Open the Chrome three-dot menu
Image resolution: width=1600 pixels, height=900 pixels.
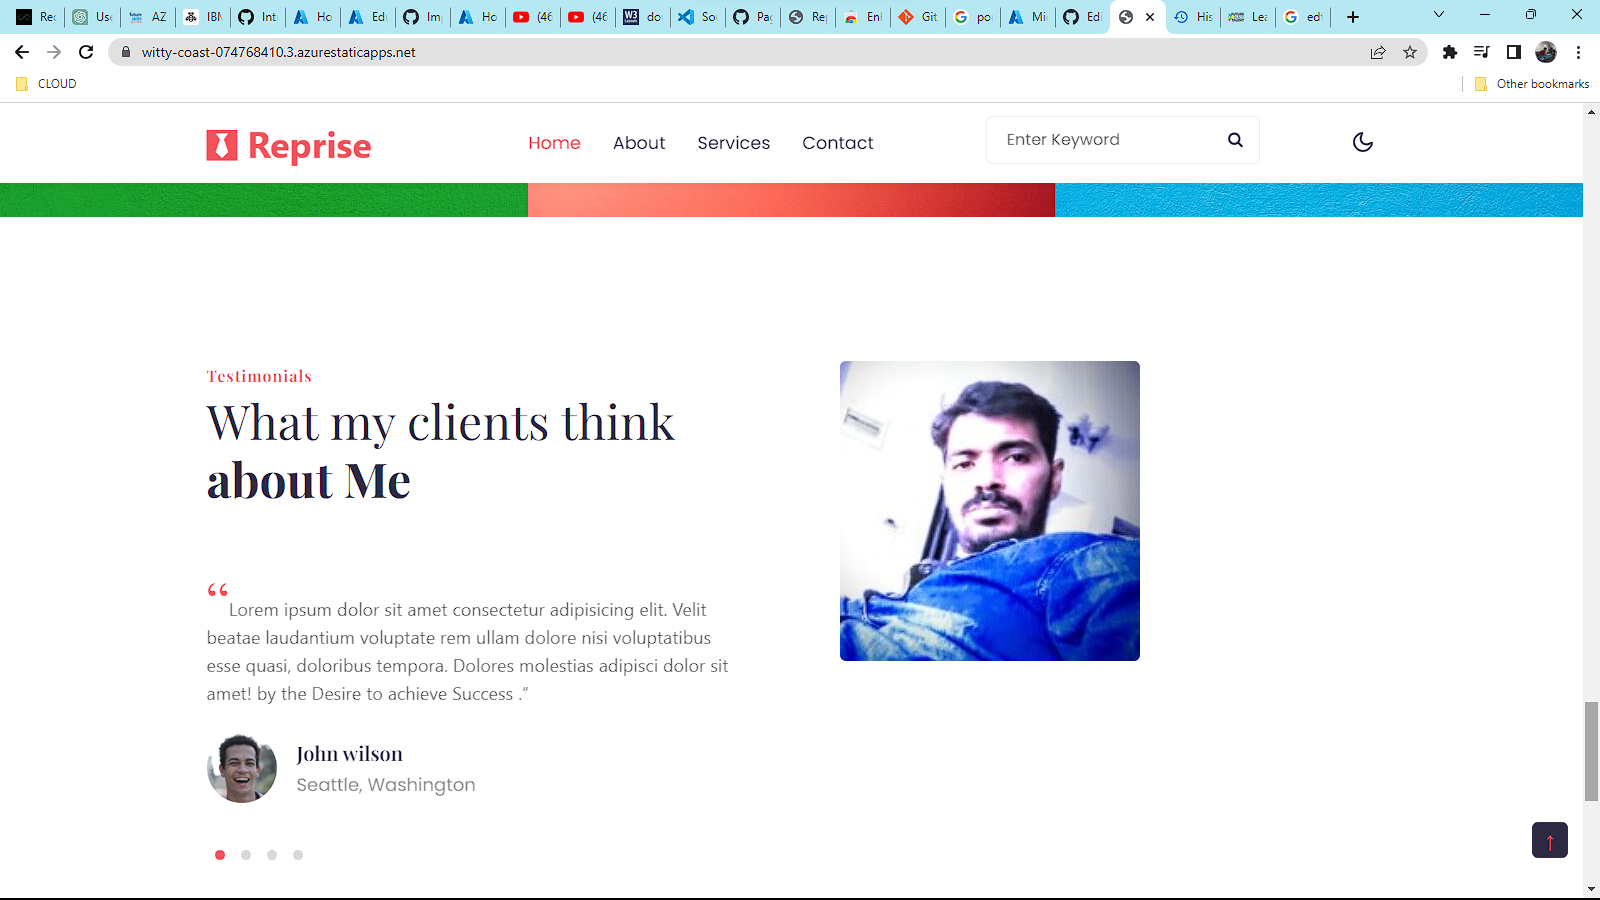pos(1580,52)
